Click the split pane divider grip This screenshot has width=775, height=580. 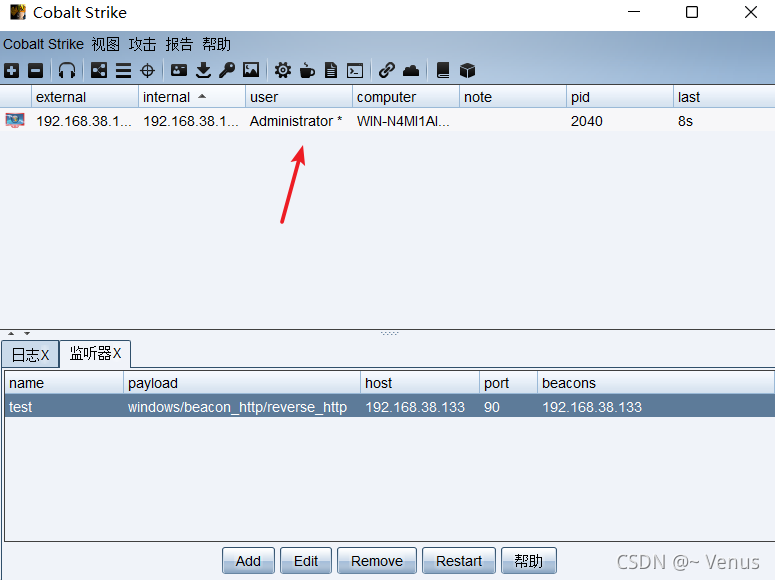point(389,333)
